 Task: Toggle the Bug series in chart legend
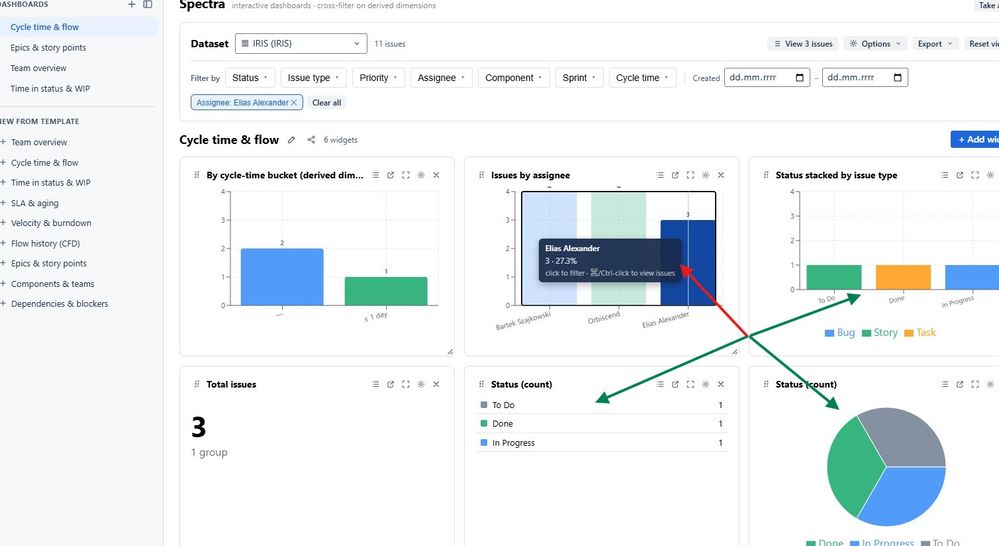840,333
